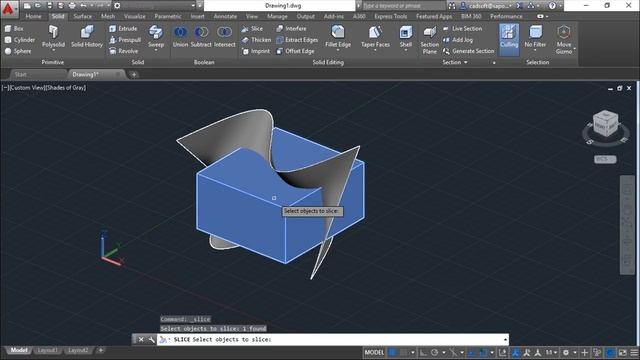Switch to the Visualize ribbon tab

[135, 16]
